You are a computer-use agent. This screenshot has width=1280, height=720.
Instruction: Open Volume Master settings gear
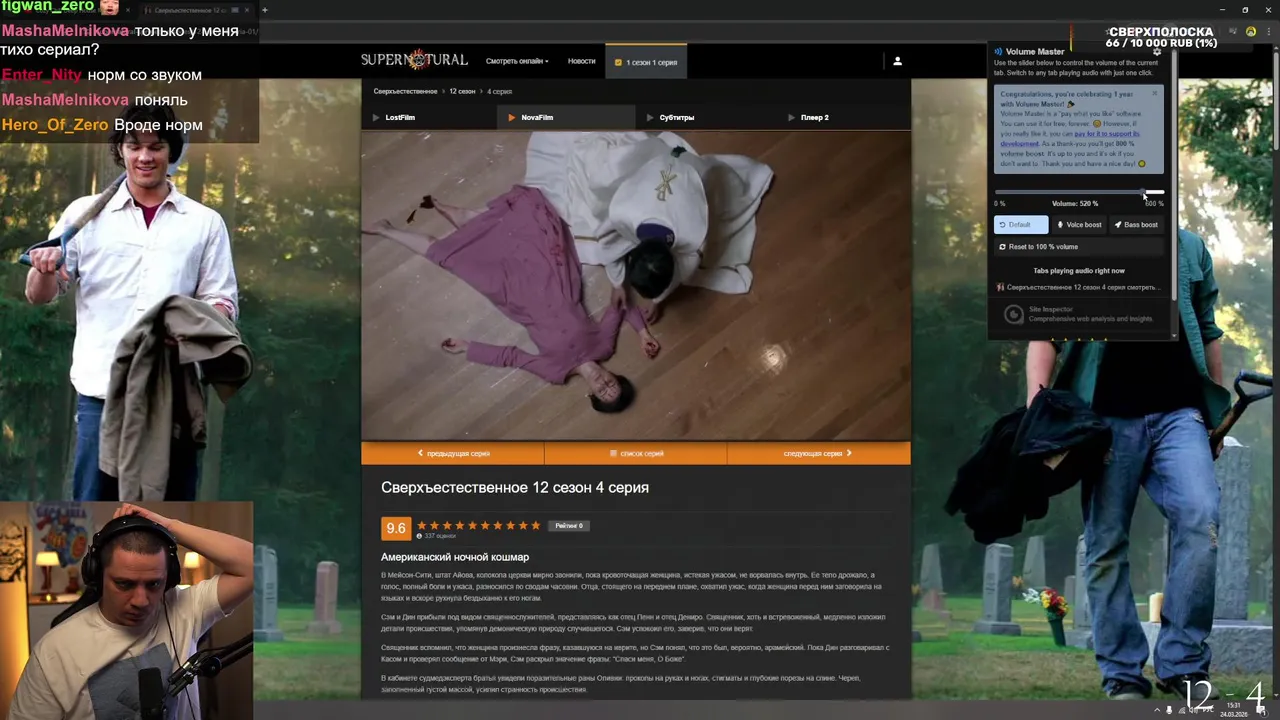(1157, 51)
